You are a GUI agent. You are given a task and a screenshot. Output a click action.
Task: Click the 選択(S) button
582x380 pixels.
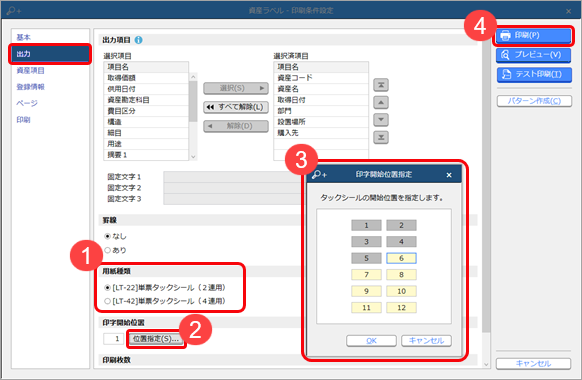coord(236,88)
